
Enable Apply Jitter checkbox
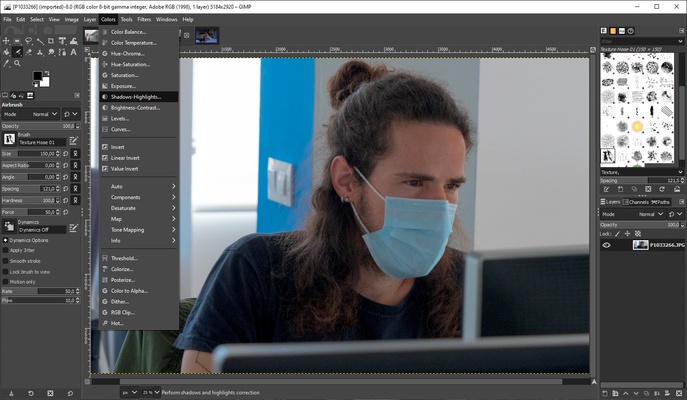6,250
